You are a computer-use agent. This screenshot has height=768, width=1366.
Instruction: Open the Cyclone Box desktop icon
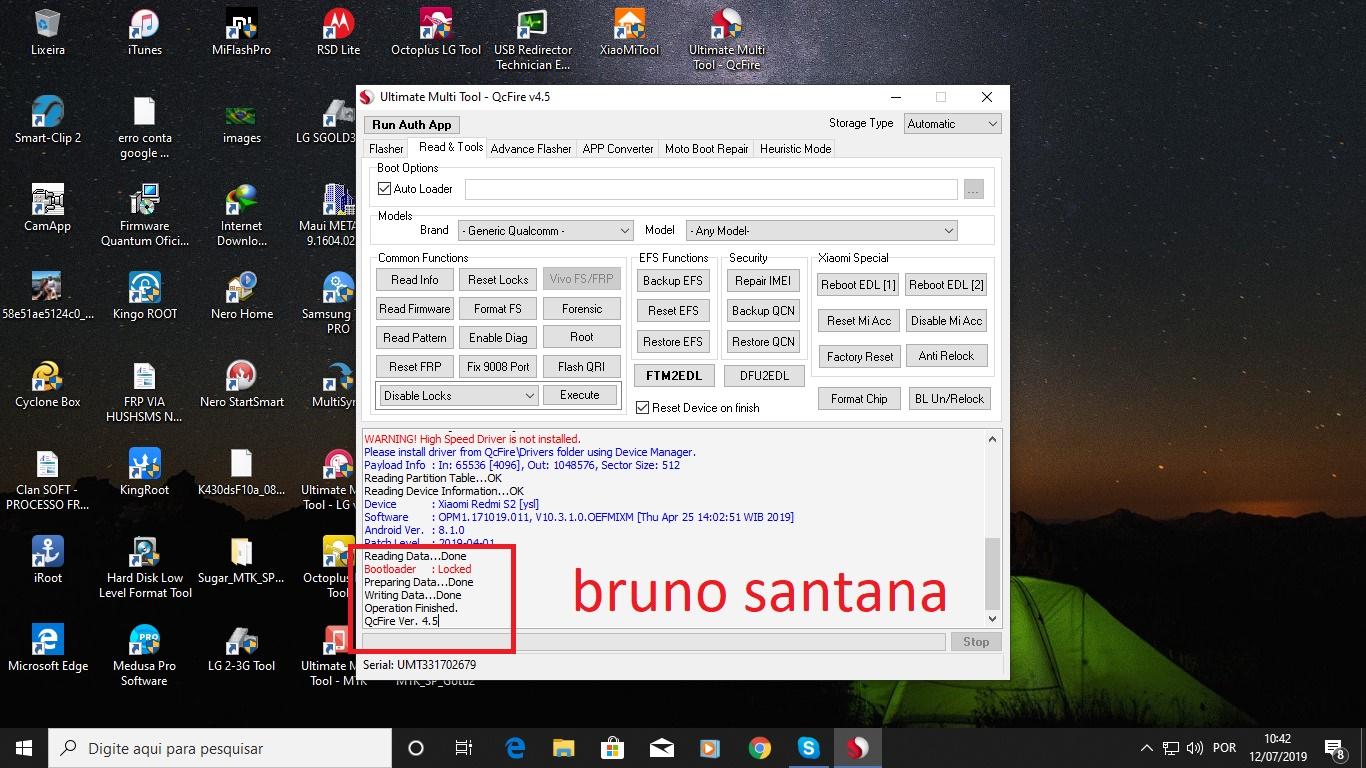(47, 384)
